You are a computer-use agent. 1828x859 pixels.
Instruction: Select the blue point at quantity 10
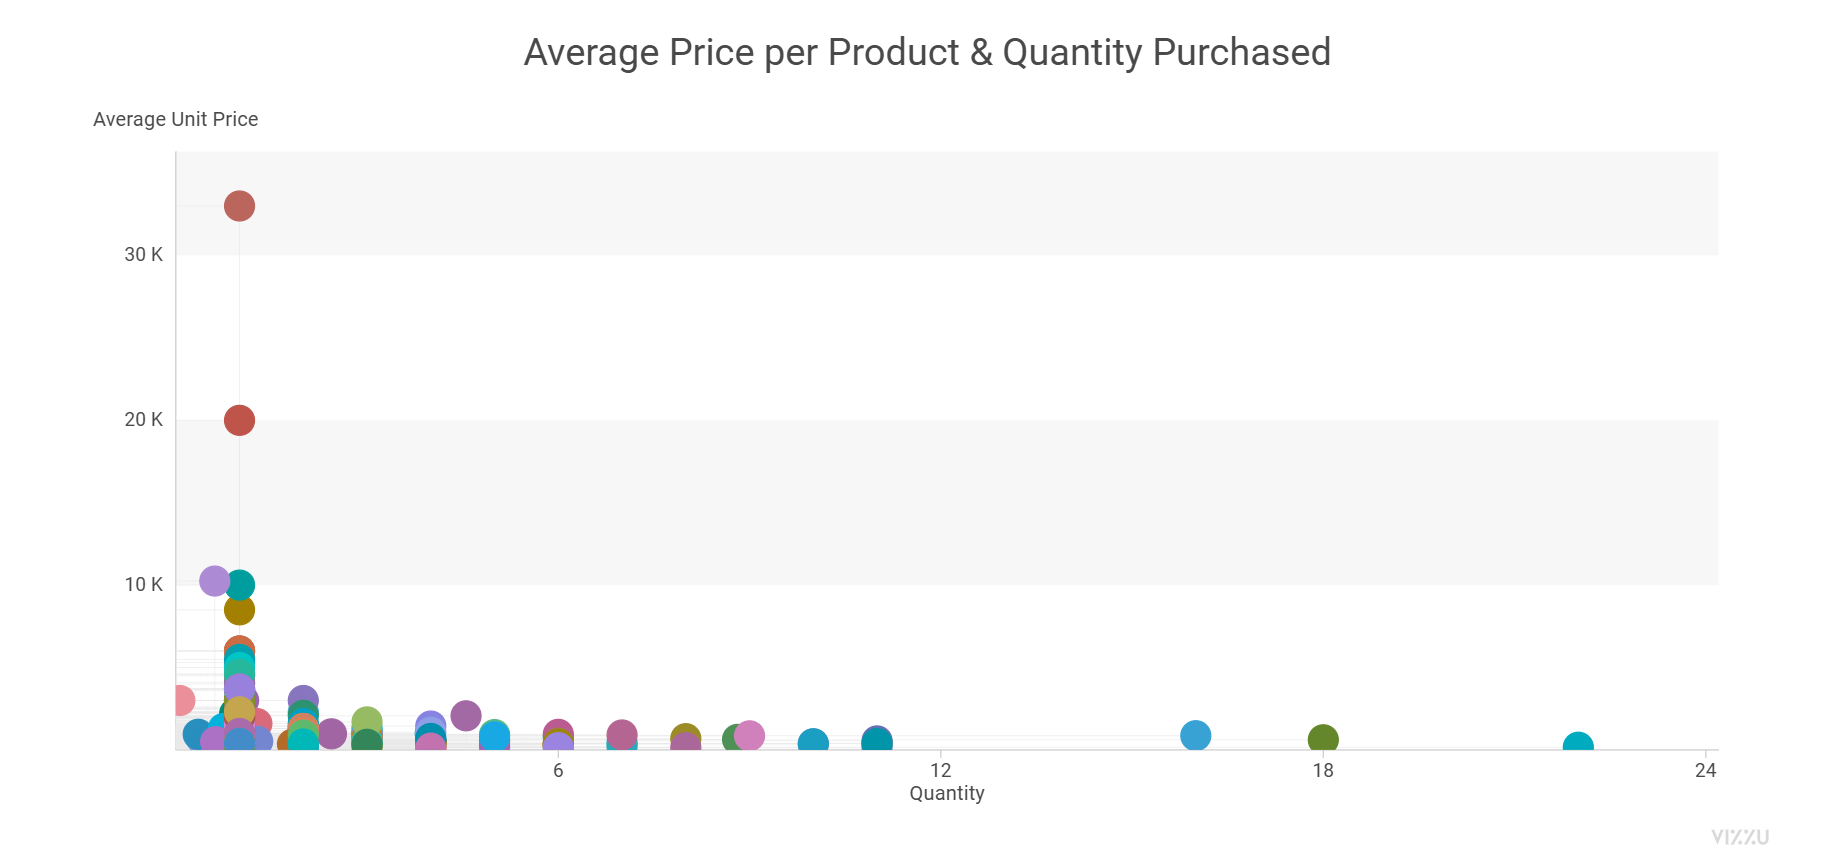coord(813,743)
